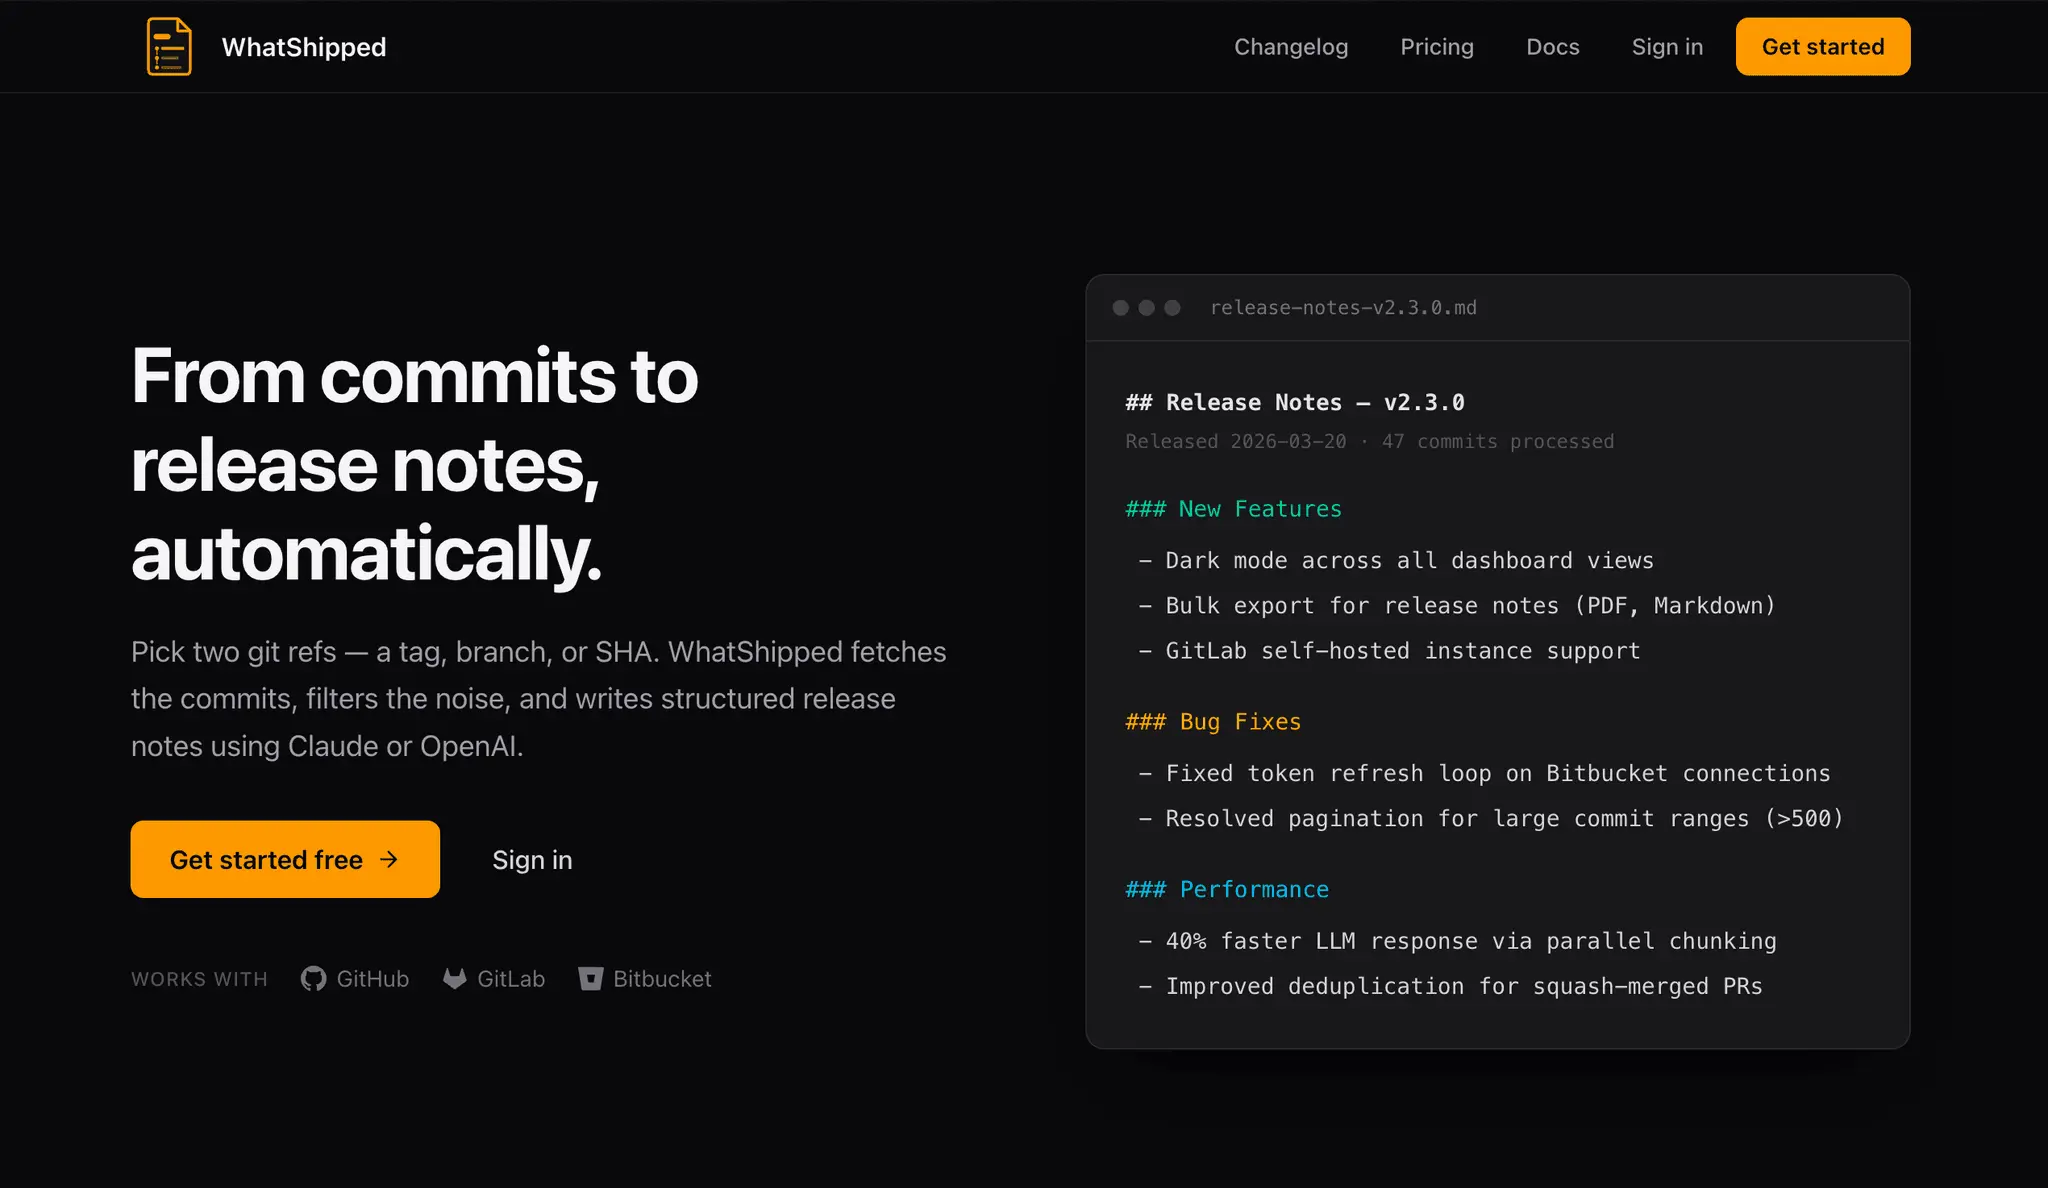2048x1188 pixels.
Task: Click the WORKS WITH label
Action: point(199,980)
